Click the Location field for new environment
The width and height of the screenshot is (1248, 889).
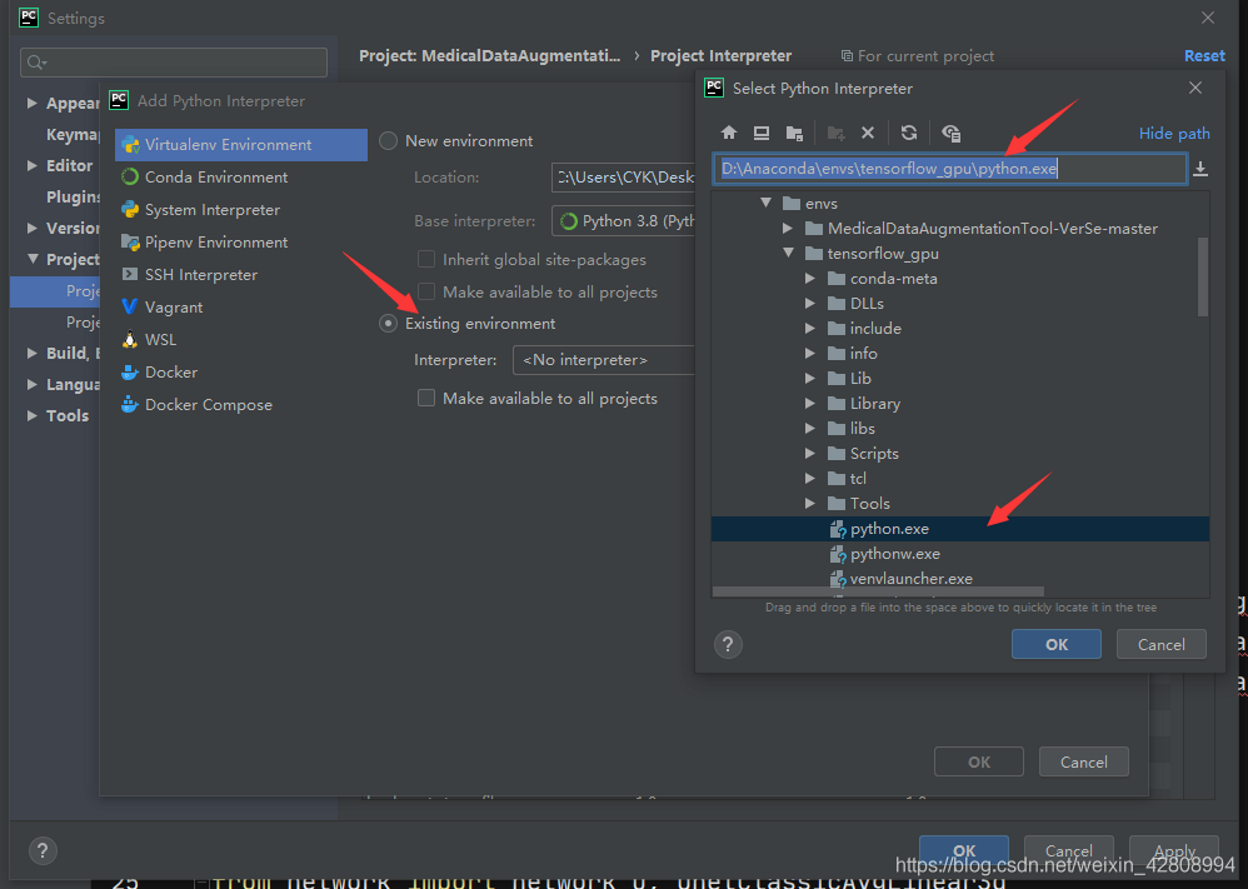(624, 178)
